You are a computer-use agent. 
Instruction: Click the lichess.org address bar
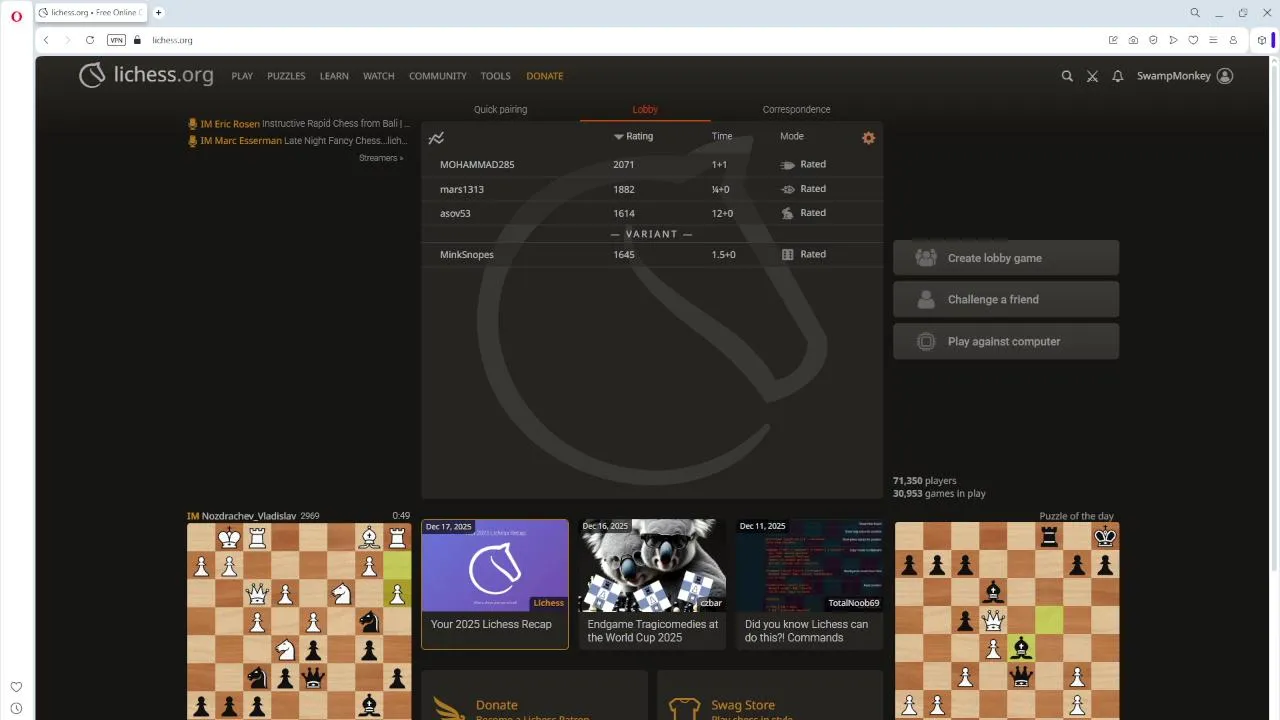tap(172, 40)
